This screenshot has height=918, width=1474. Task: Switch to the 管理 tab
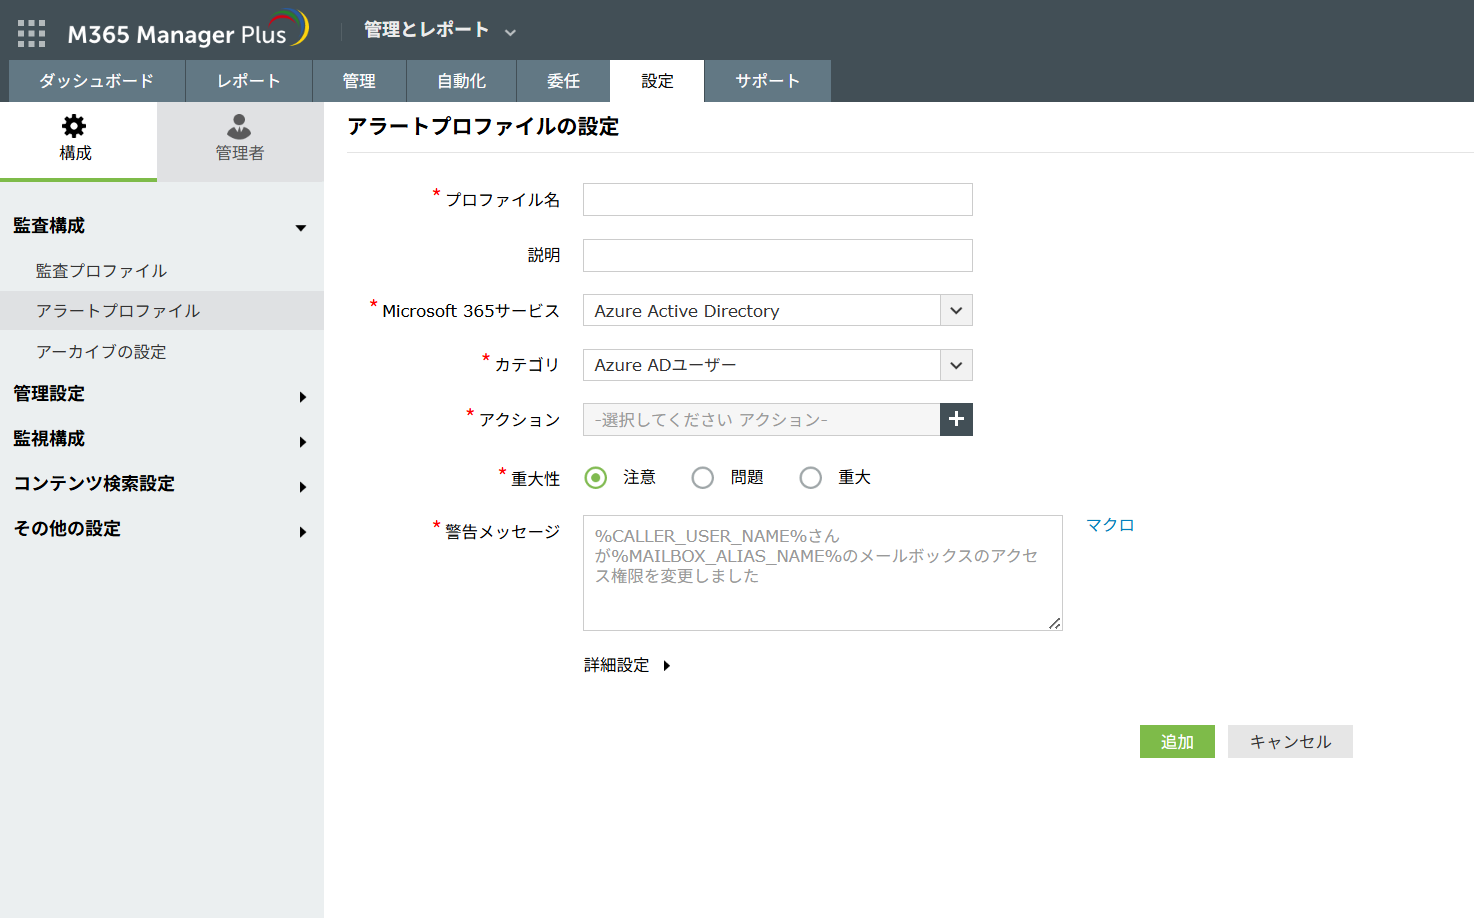click(359, 81)
